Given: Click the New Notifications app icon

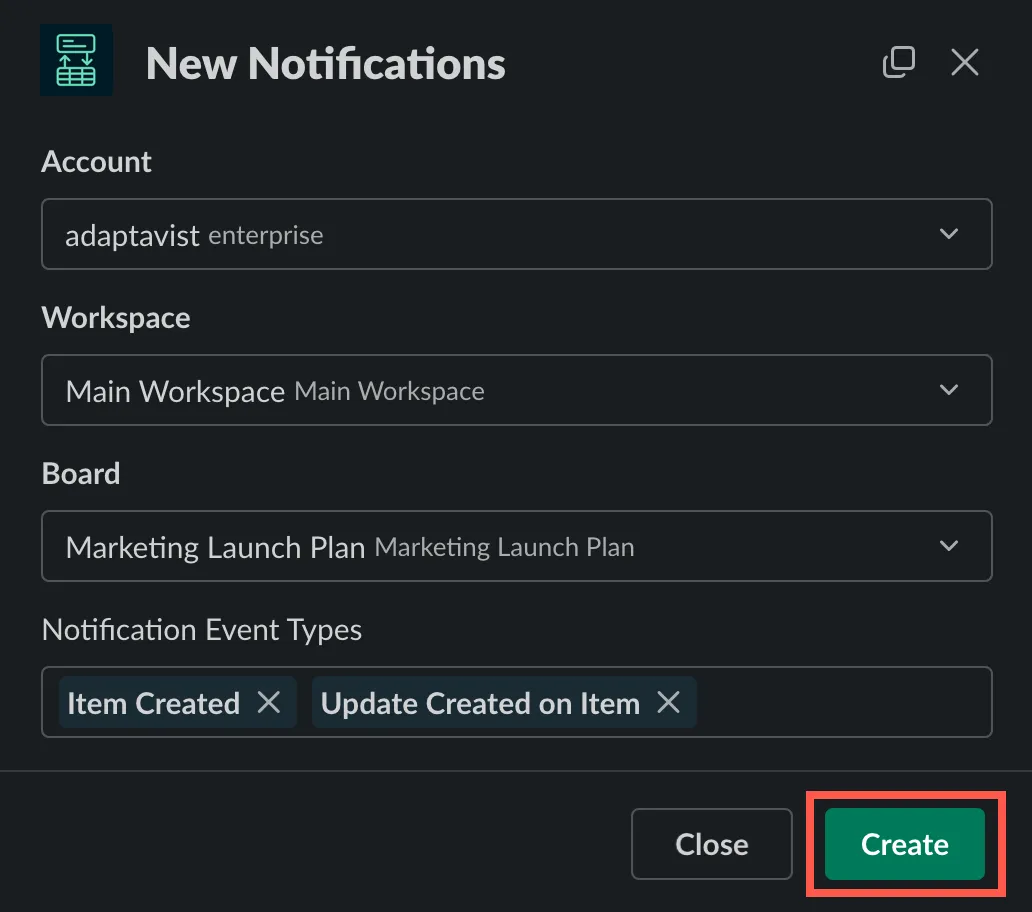Looking at the screenshot, I should pyautogui.click(x=76, y=61).
